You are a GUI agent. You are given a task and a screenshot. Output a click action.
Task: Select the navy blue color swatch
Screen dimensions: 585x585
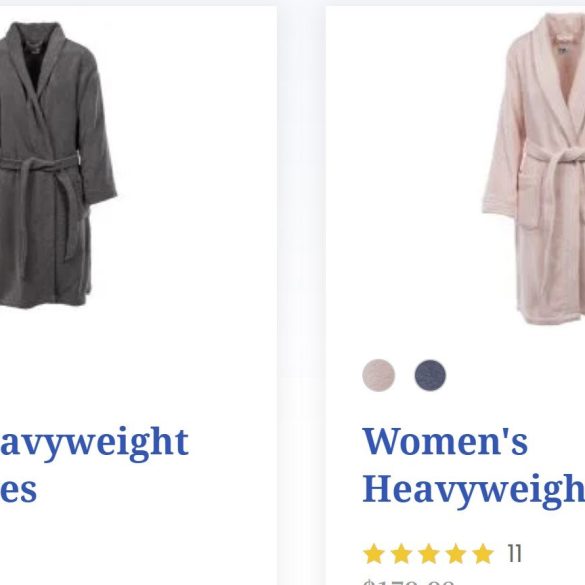click(x=430, y=375)
